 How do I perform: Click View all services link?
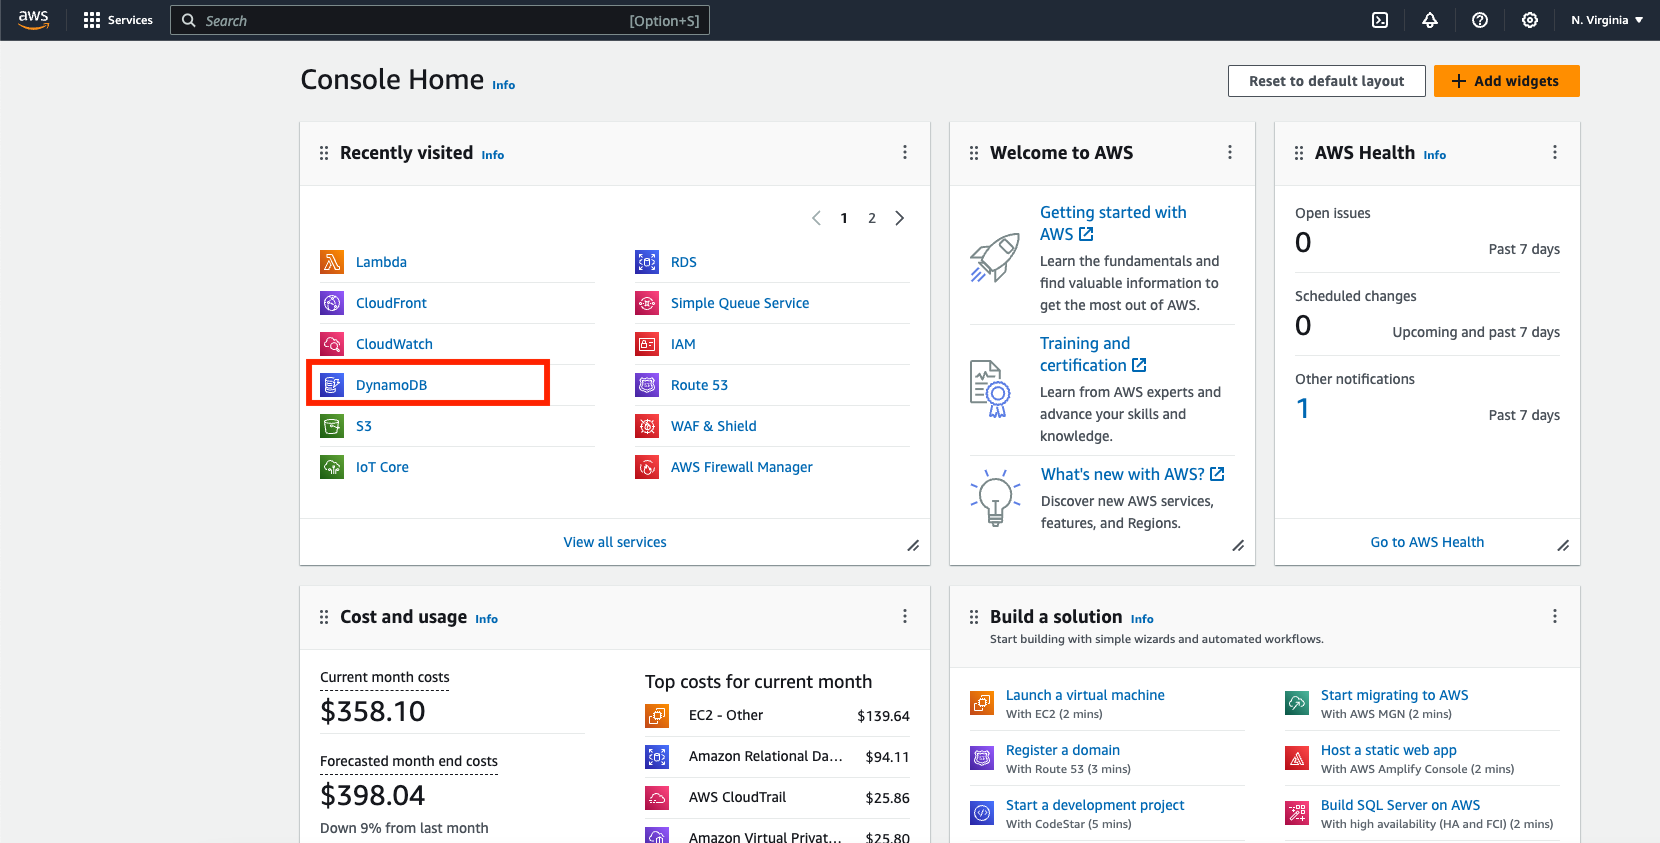(615, 542)
